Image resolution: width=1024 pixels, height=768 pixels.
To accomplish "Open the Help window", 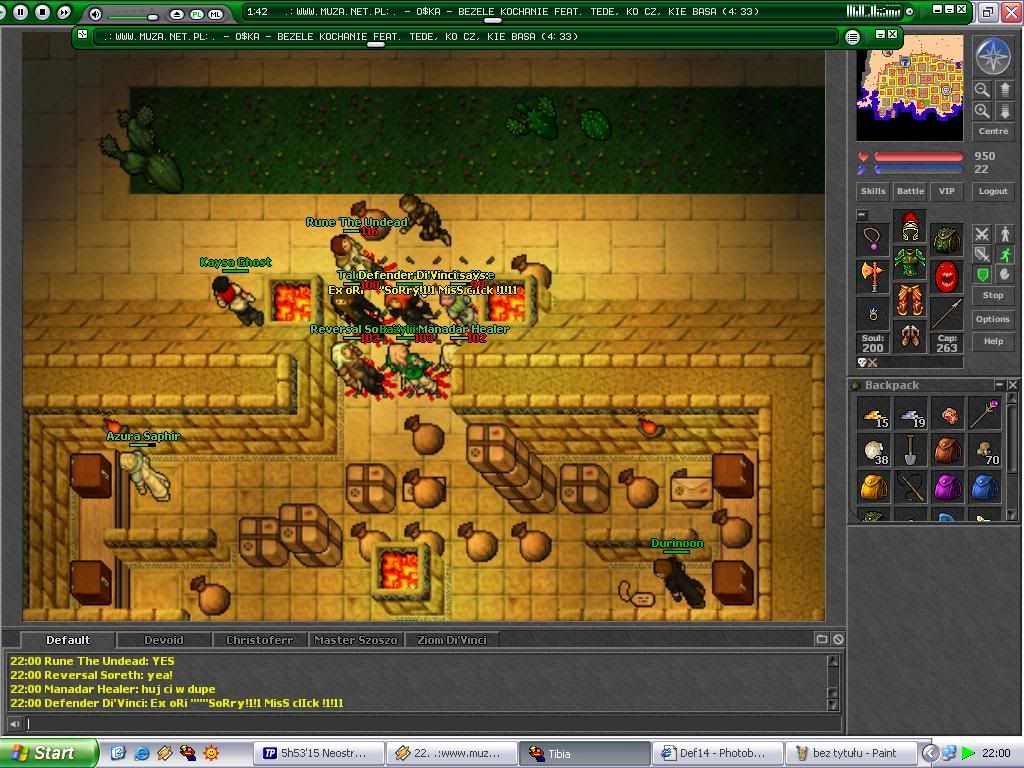I will 993,341.
